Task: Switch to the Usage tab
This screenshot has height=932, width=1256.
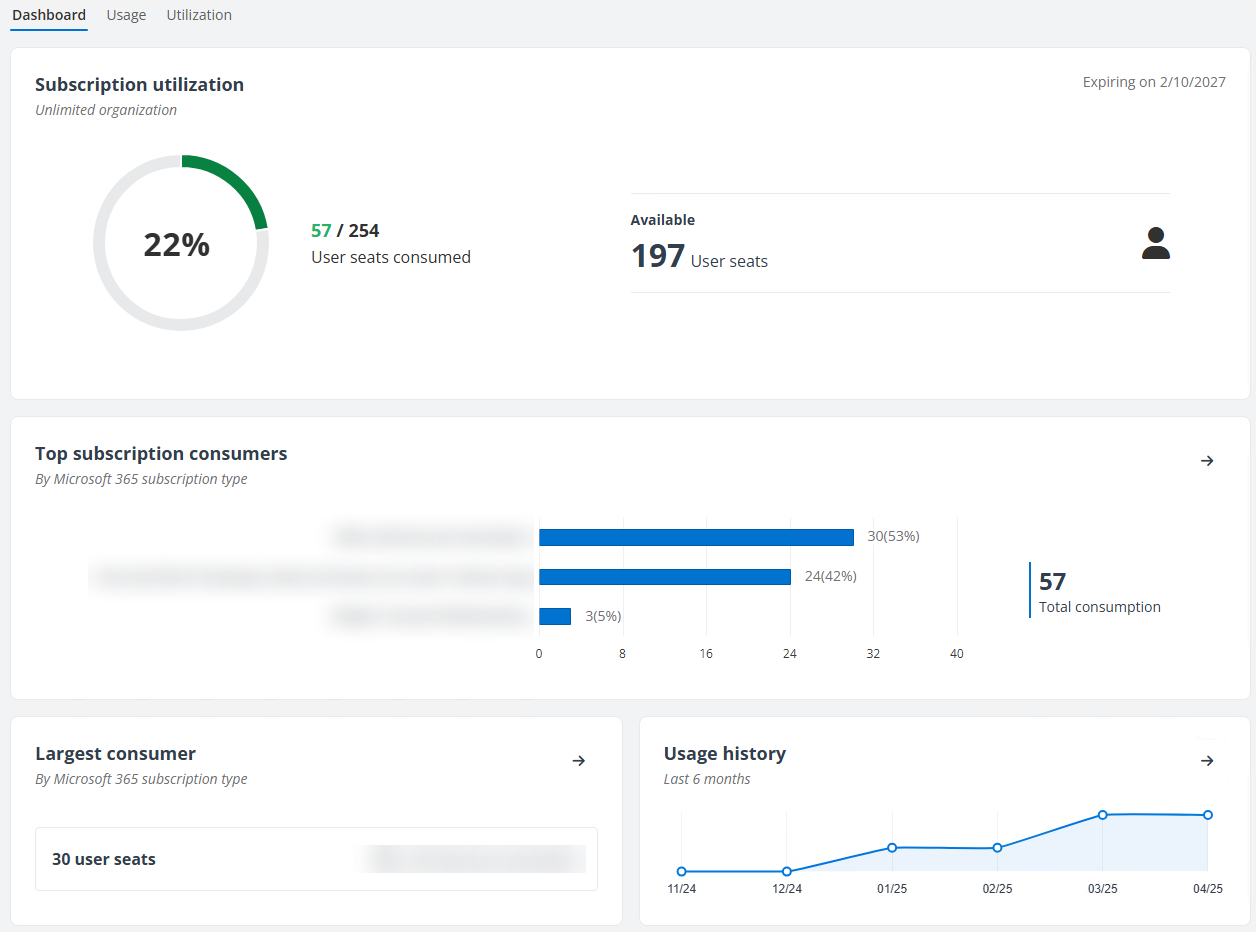Action: pyautogui.click(x=126, y=15)
